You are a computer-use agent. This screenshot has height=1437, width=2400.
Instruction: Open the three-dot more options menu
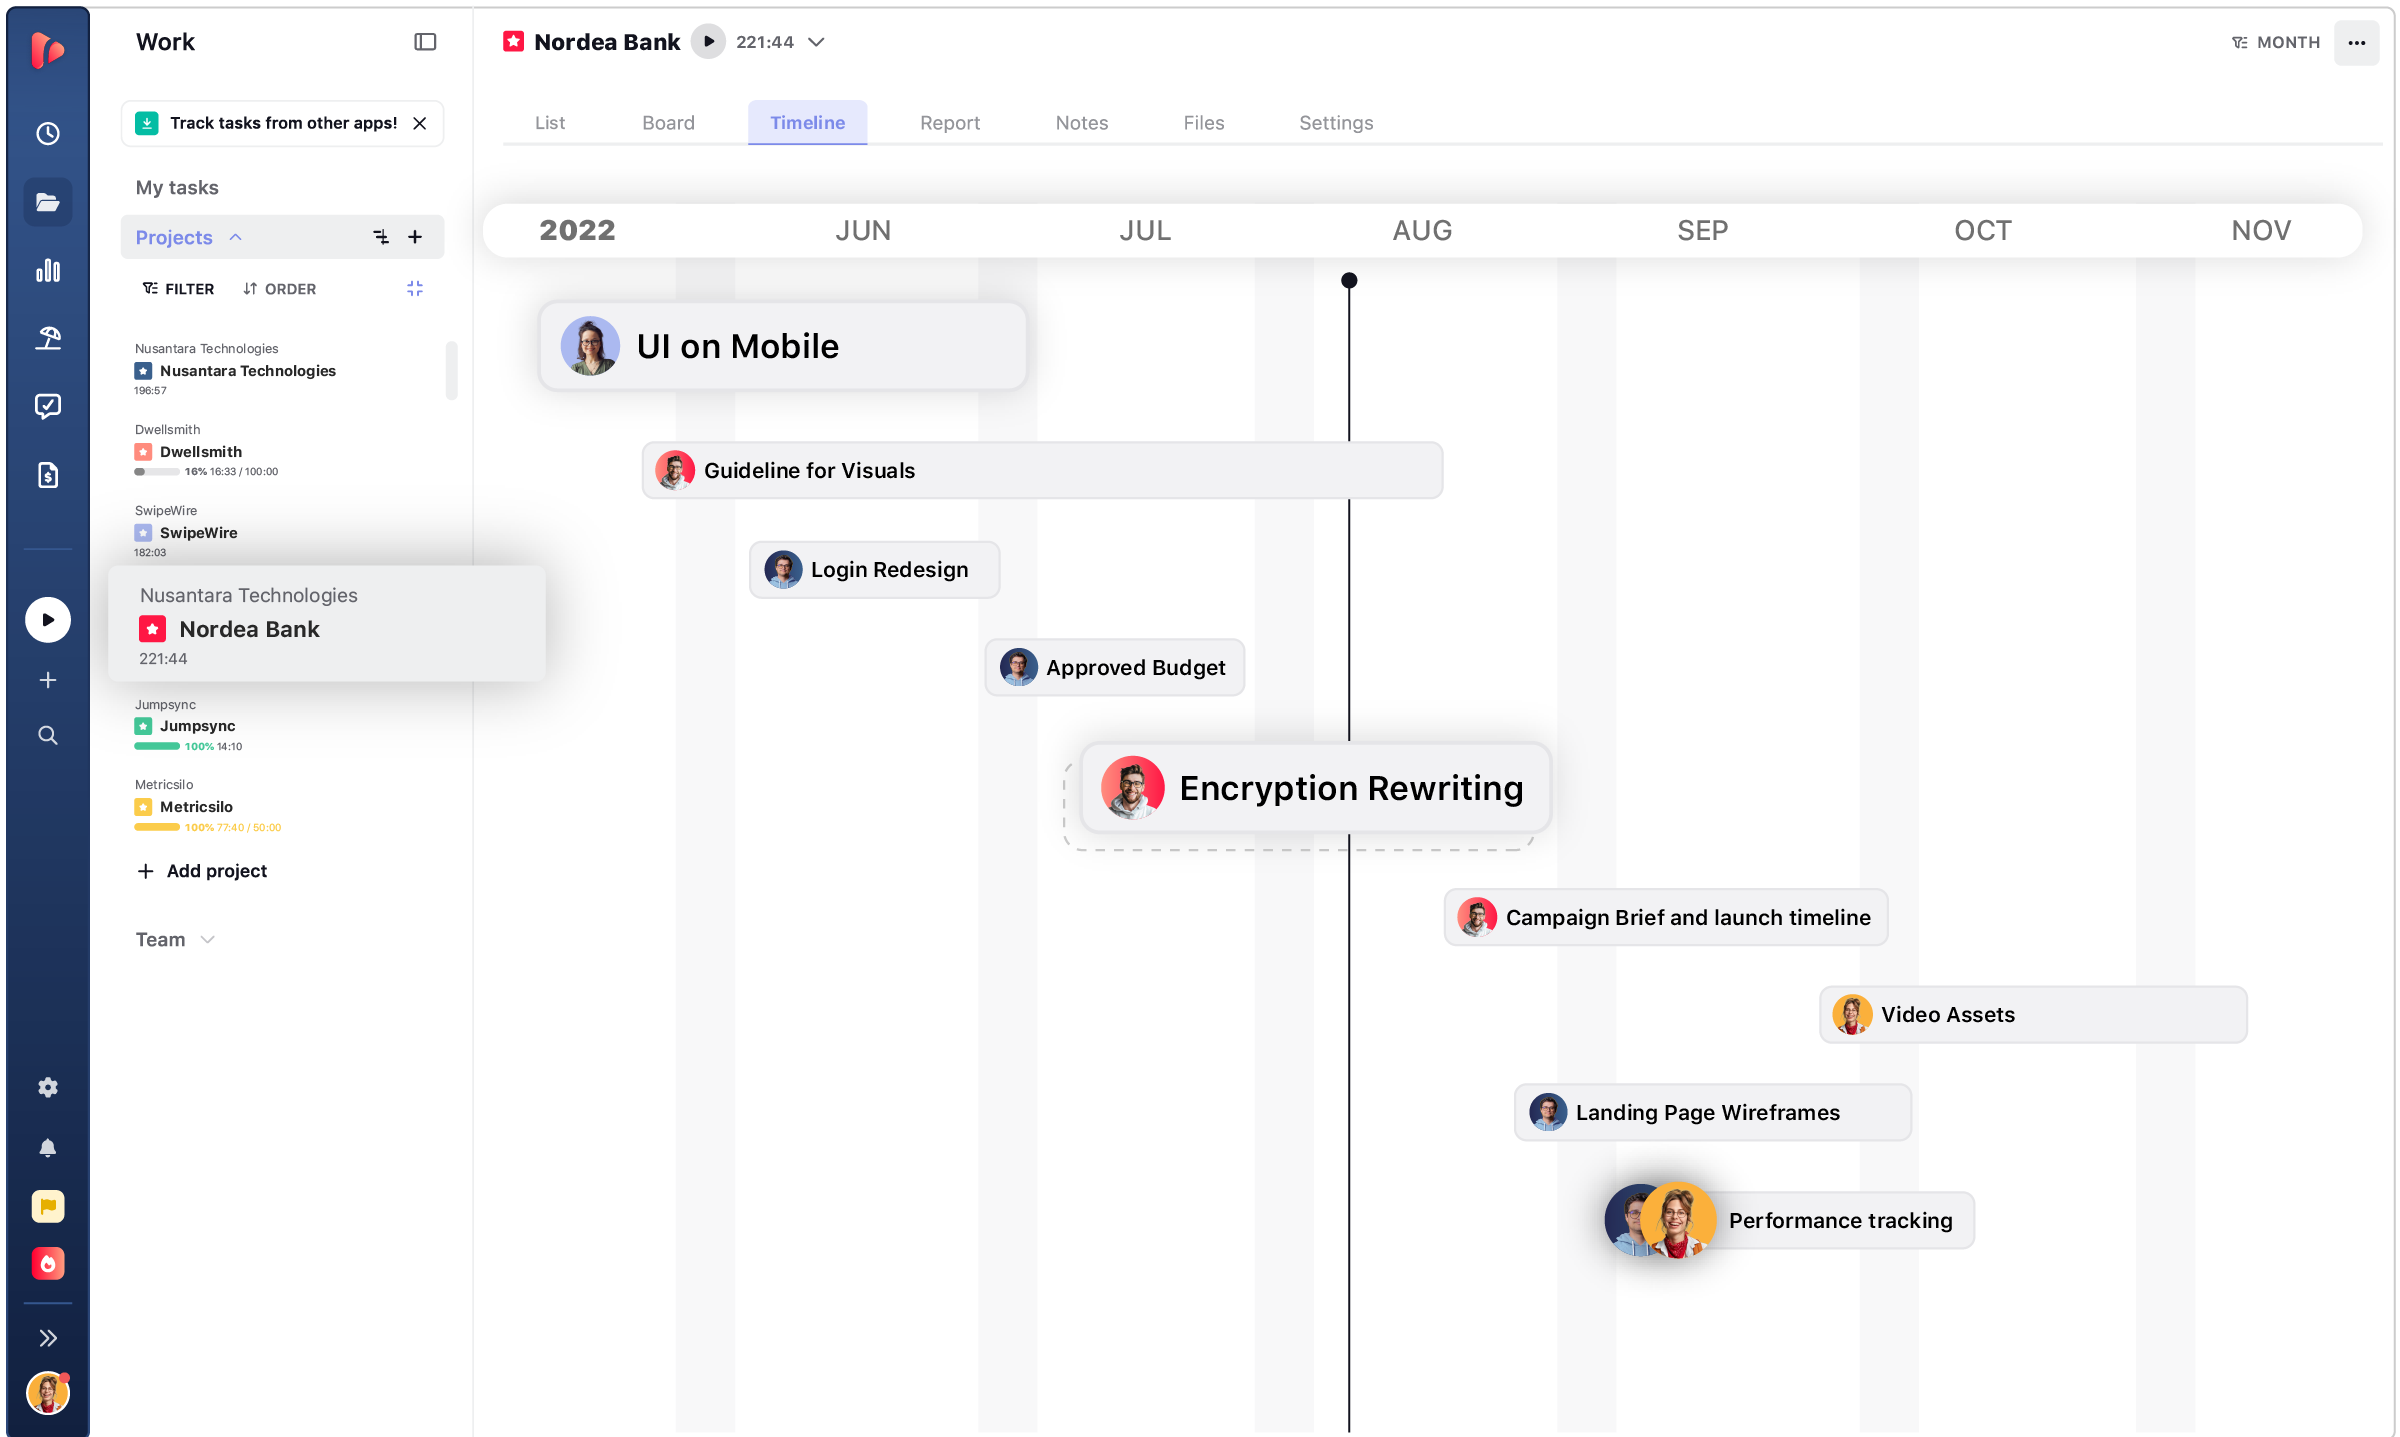coord(2357,42)
